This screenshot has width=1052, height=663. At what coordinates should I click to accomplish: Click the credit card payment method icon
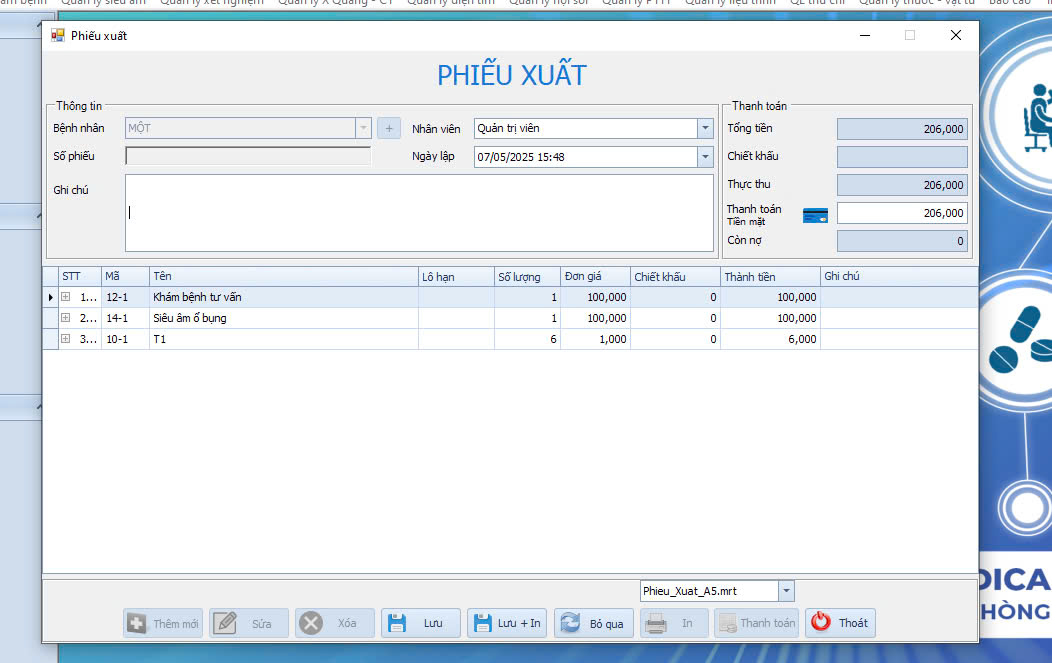click(815, 215)
